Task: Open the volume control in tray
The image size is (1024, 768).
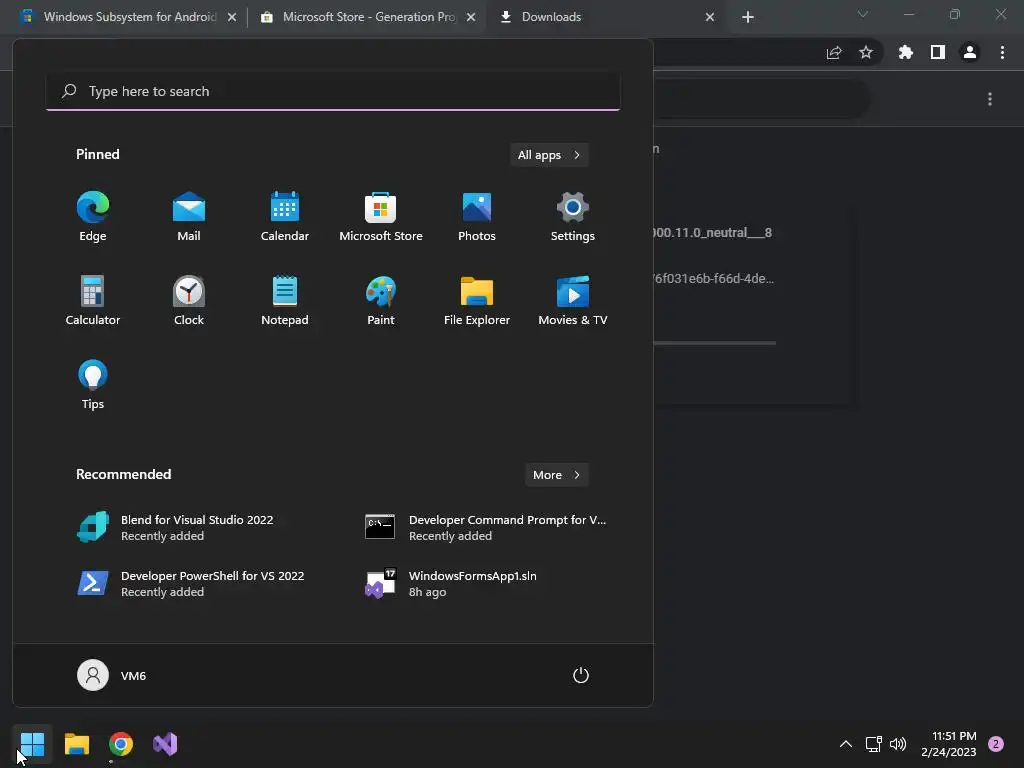Action: click(898, 744)
